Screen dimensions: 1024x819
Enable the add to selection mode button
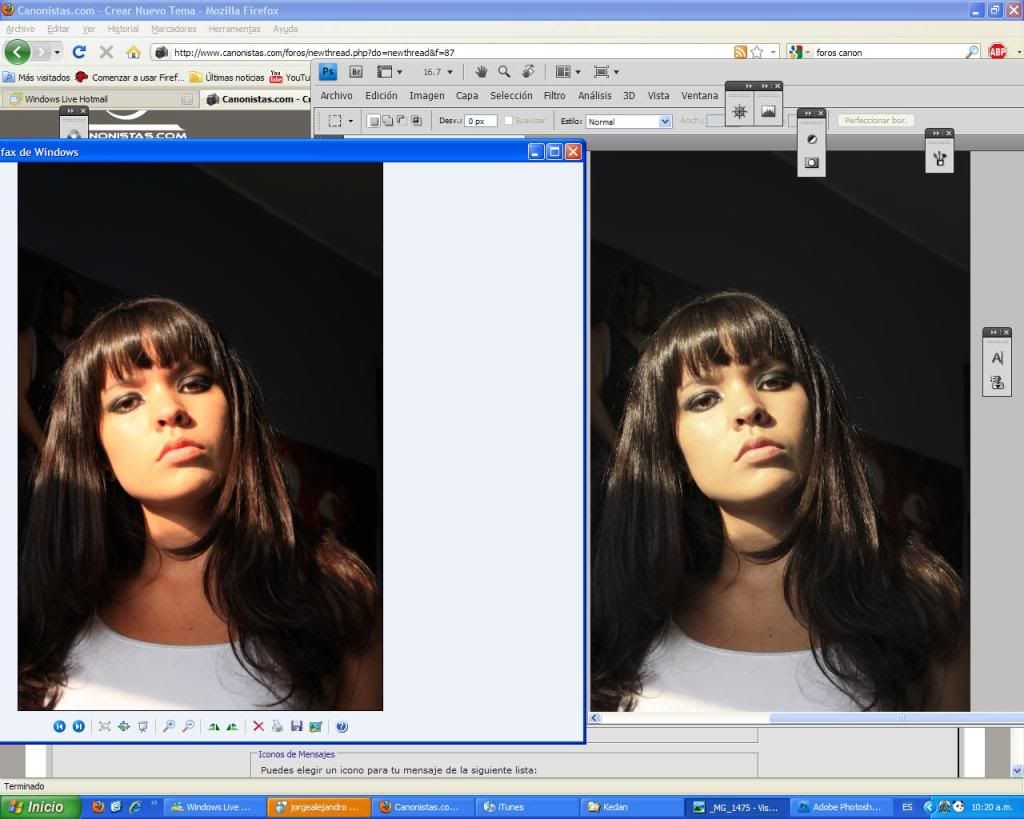click(x=387, y=121)
